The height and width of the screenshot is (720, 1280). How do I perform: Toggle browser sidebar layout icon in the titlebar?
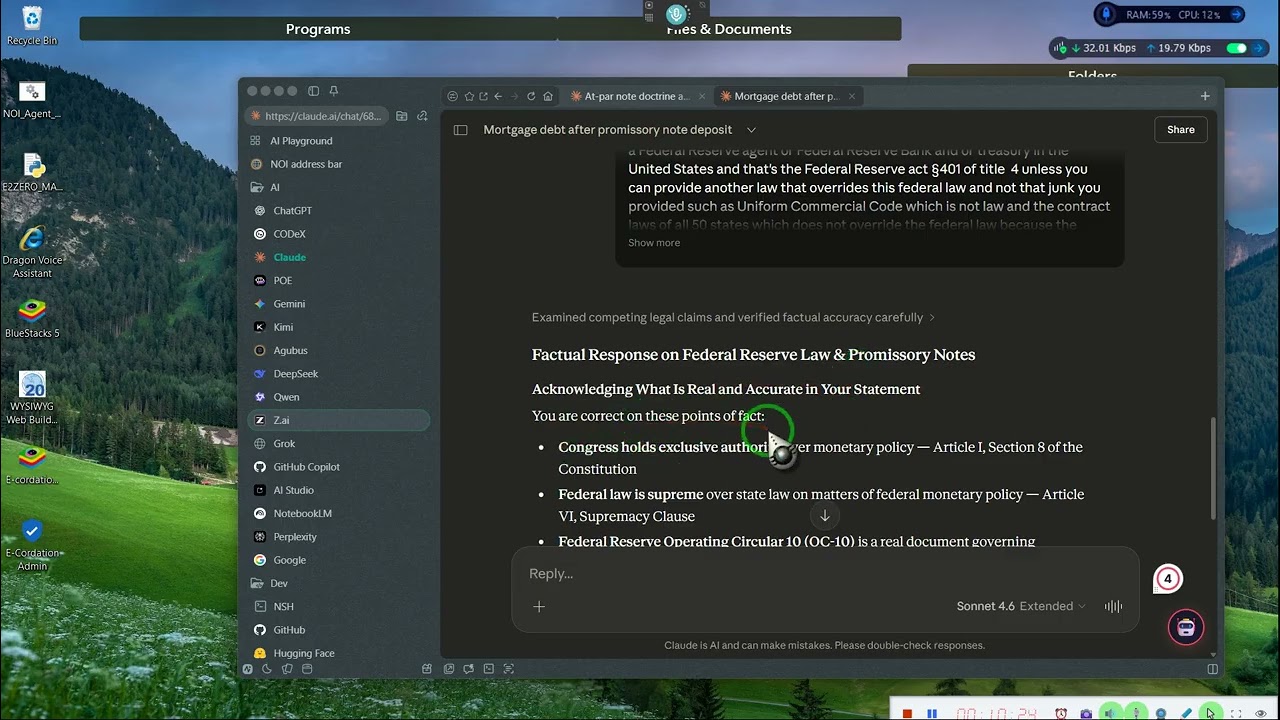tap(313, 91)
